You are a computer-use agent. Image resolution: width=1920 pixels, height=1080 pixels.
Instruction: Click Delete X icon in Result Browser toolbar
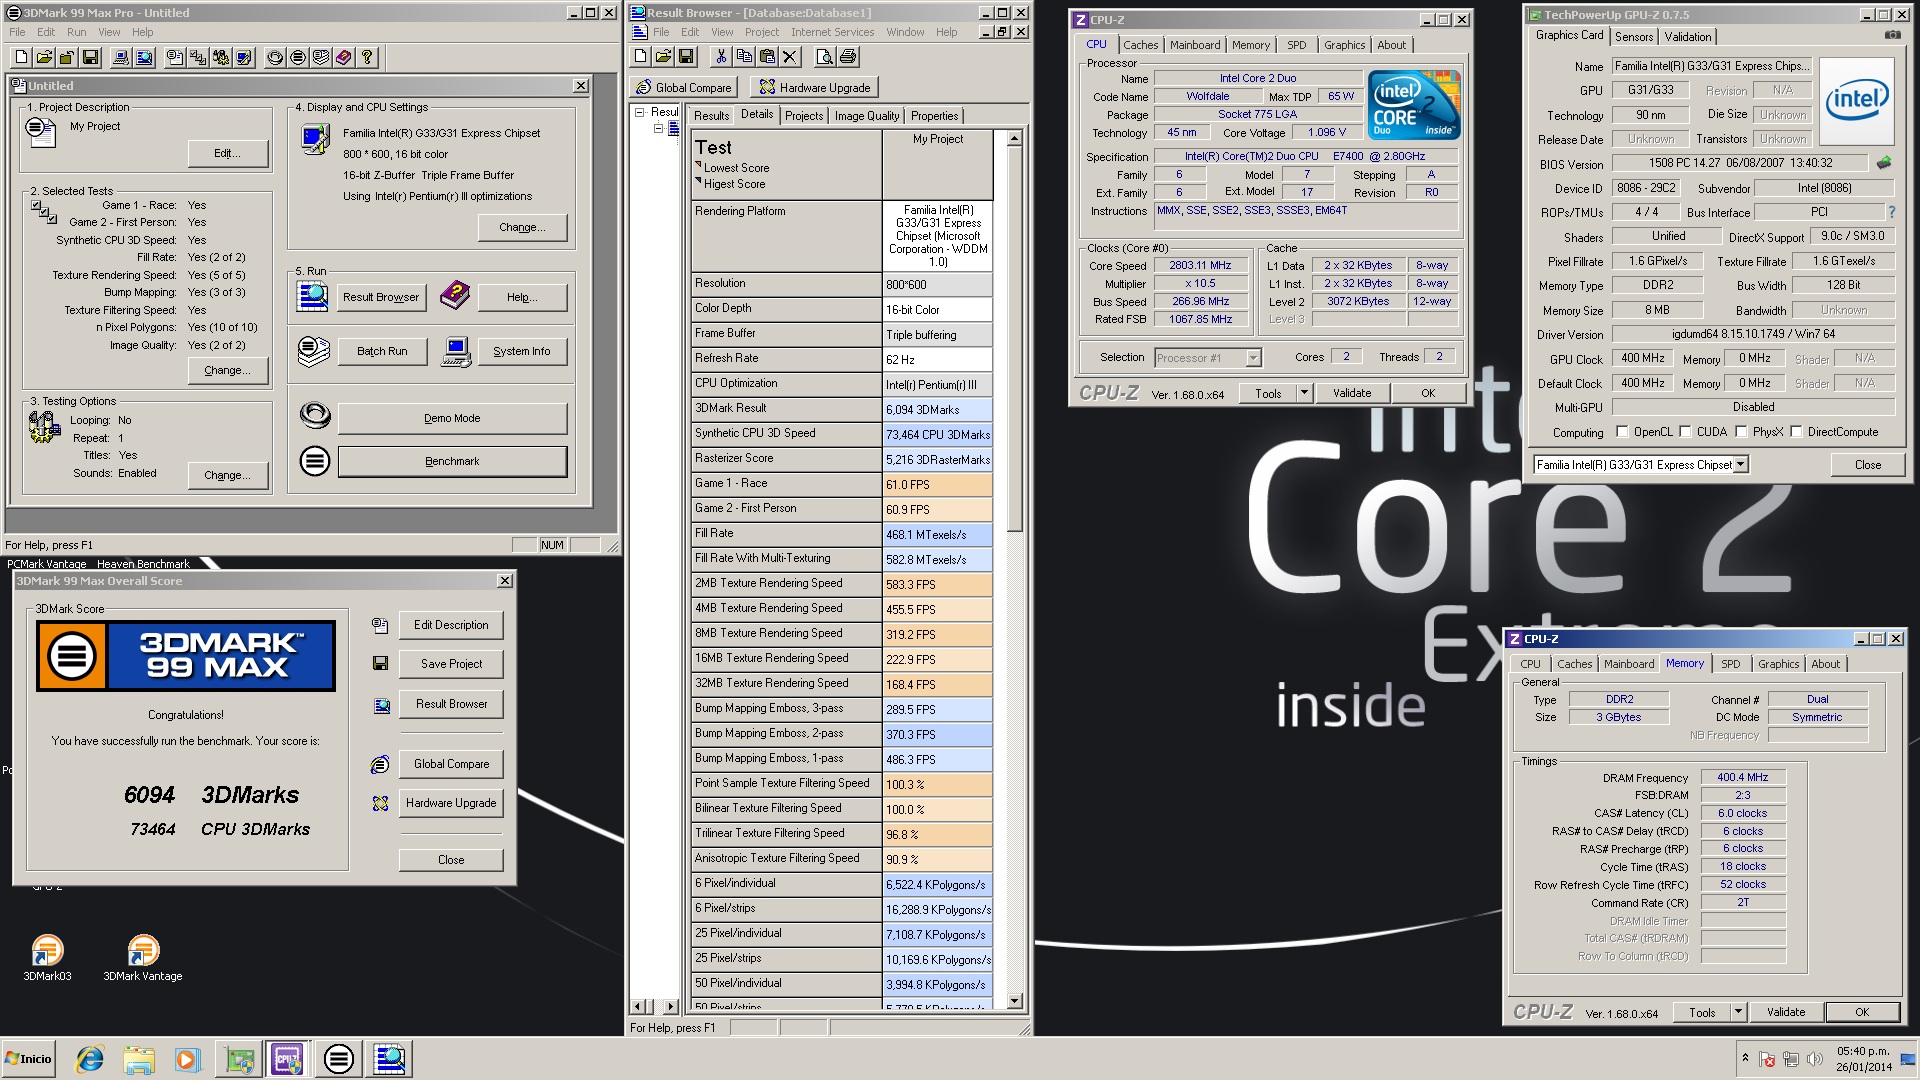pyautogui.click(x=790, y=57)
